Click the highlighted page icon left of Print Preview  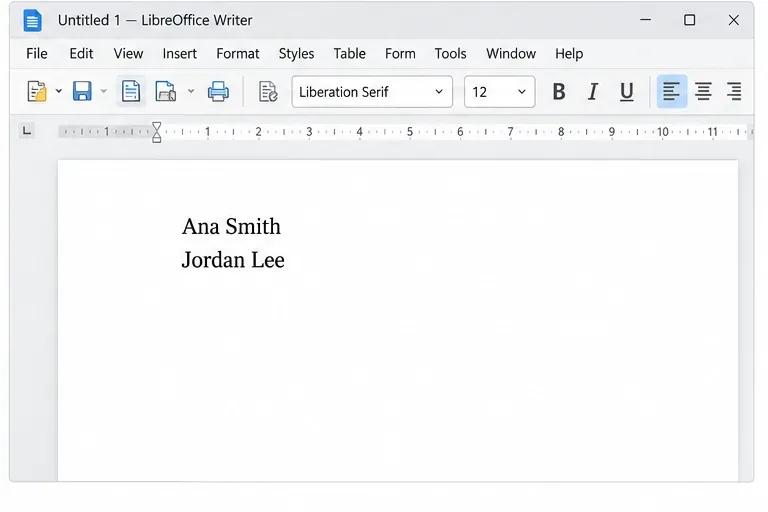coord(131,92)
